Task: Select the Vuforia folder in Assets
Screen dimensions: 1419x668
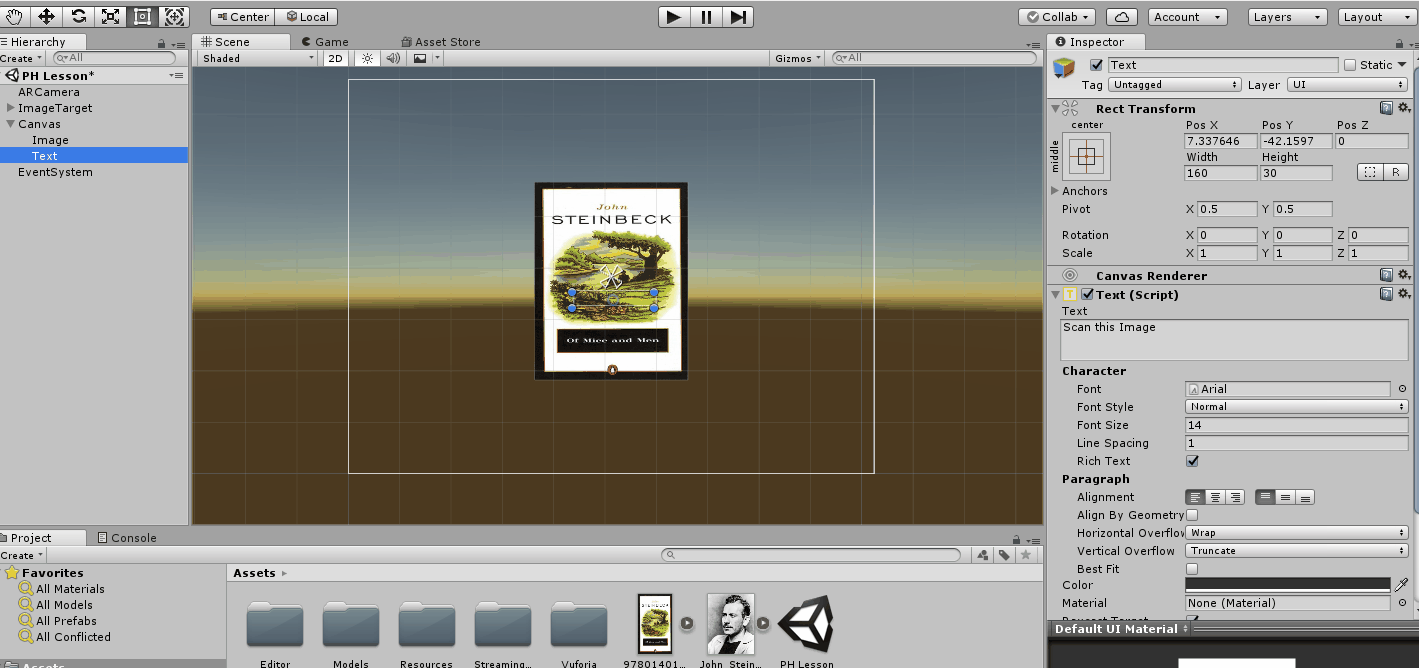Action: 579,625
